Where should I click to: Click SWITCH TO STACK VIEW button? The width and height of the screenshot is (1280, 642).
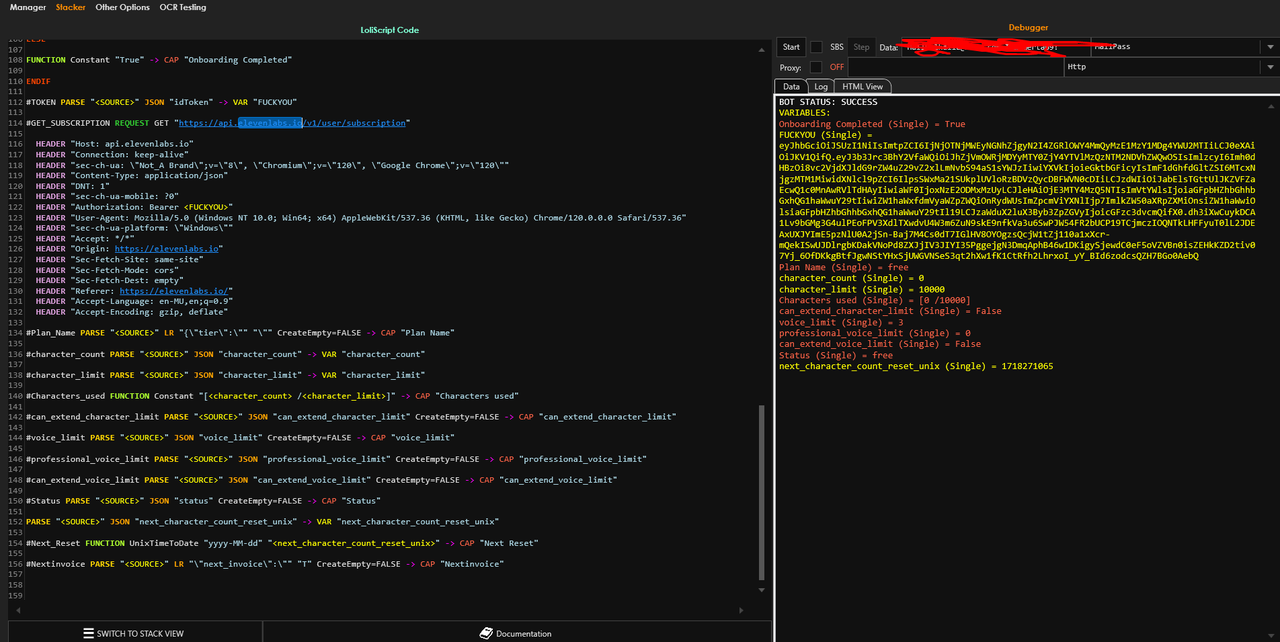134,633
